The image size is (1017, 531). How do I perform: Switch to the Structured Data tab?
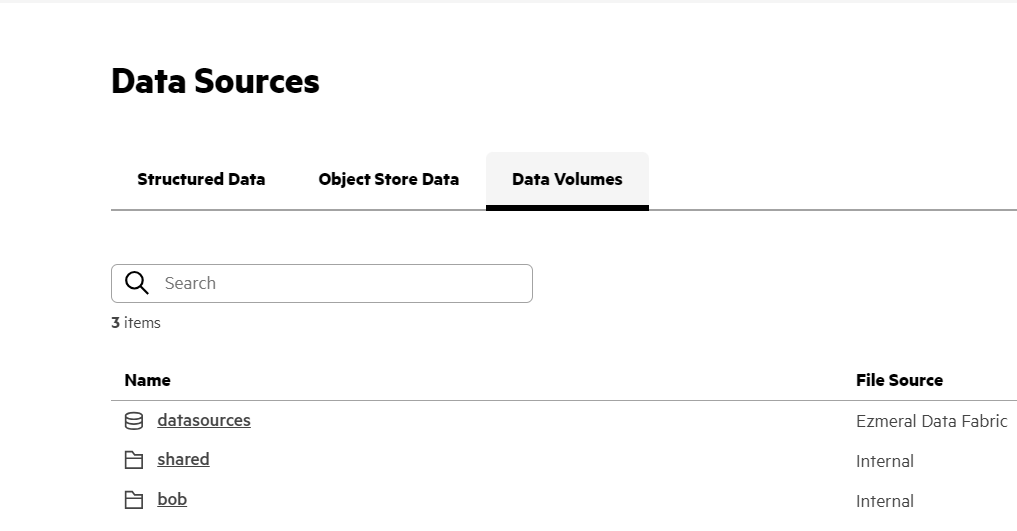pos(201,180)
